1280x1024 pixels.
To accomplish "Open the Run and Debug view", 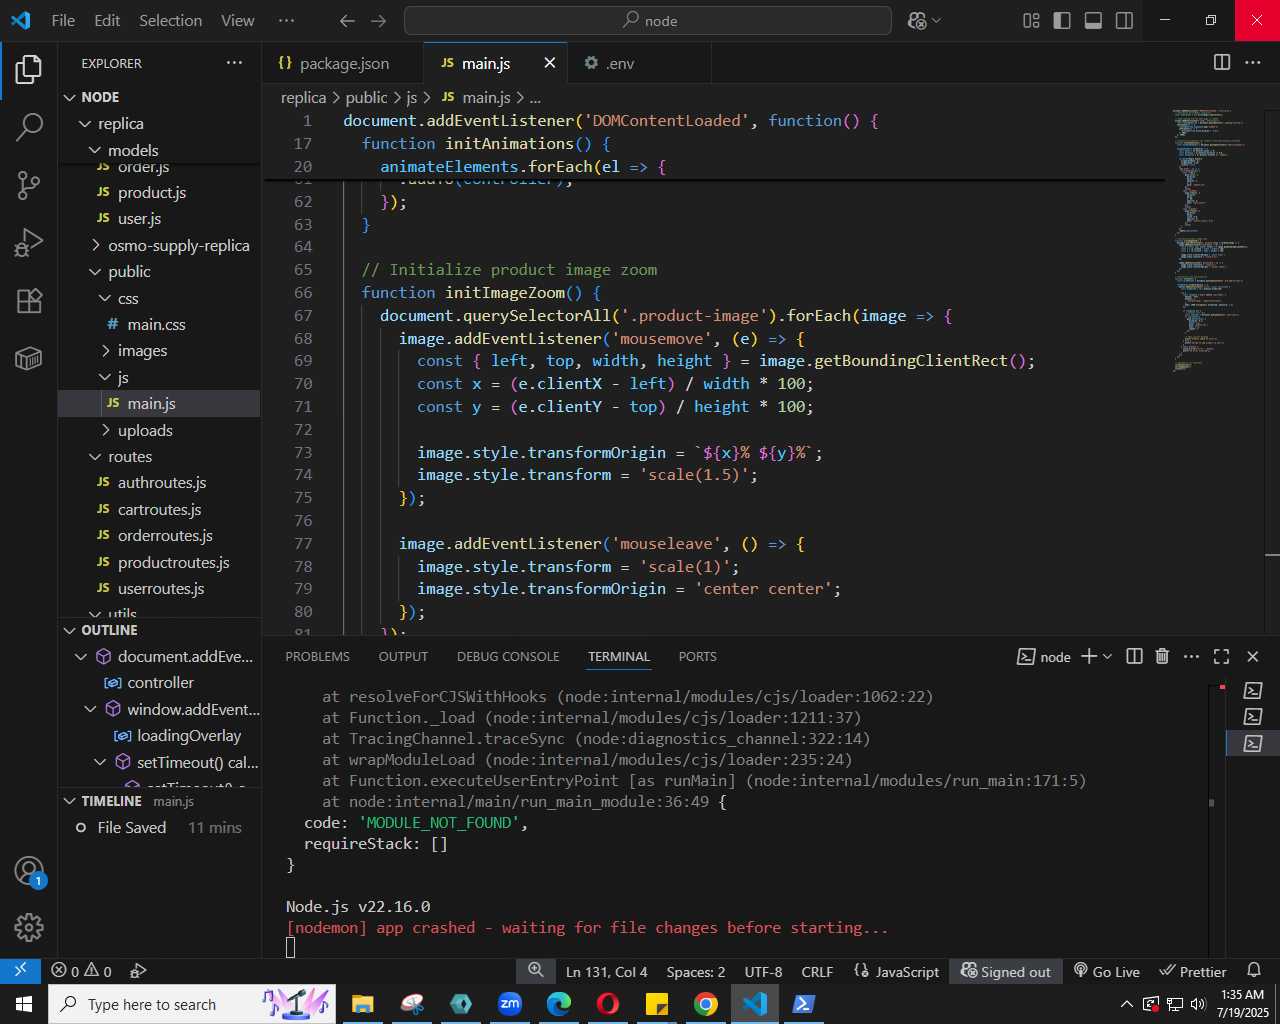I will click(x=29, y=242).
